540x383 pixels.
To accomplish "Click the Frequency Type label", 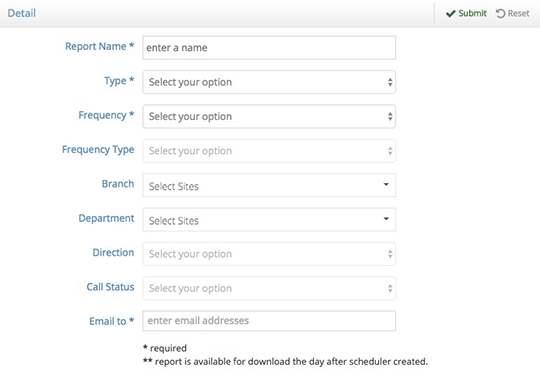I will [x=98, y=150].
